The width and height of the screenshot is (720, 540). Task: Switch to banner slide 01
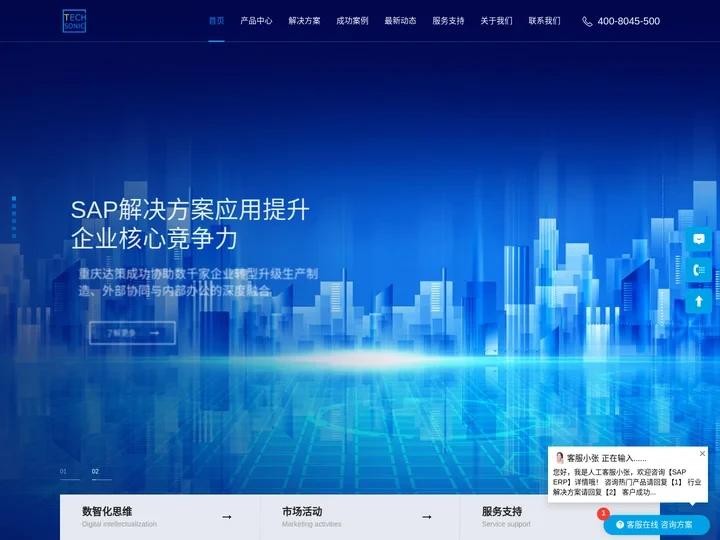(69, 473)
